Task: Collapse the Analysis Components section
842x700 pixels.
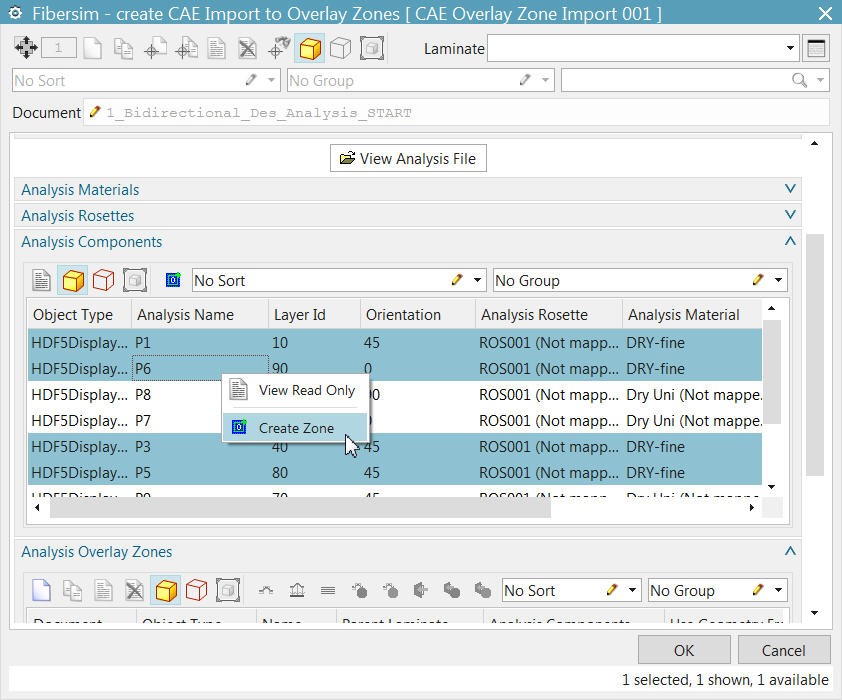Action: click(789, 241)
